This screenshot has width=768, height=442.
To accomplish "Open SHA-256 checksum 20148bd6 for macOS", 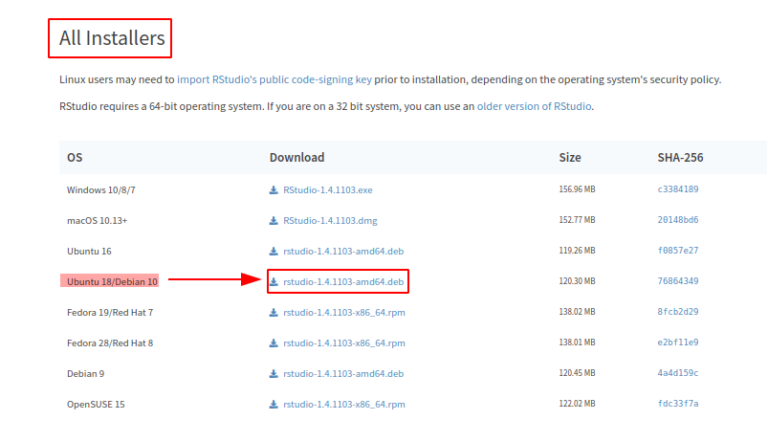I will click(678, 220).
